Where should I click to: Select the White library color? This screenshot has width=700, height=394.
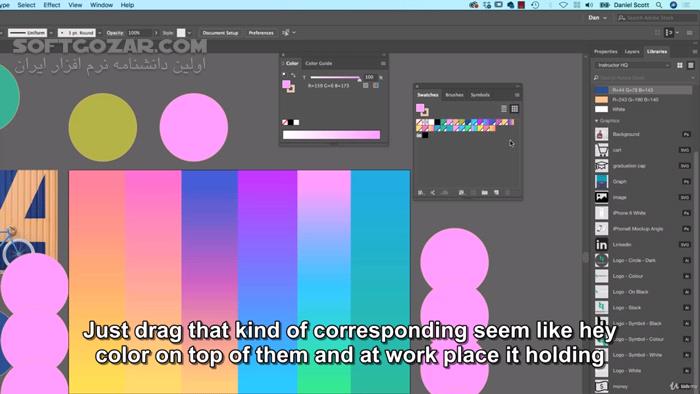(643, 109)
